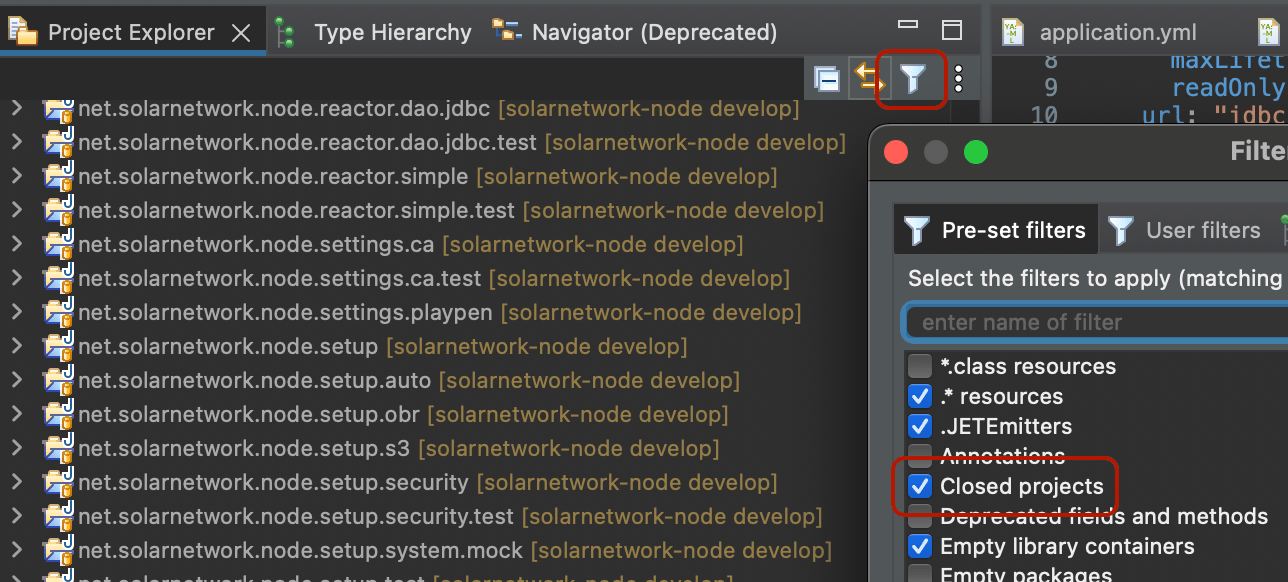Click the Project Explorer folder tab icon
Viewport: 1288px width, 582px height.
[x=22, y=31]
